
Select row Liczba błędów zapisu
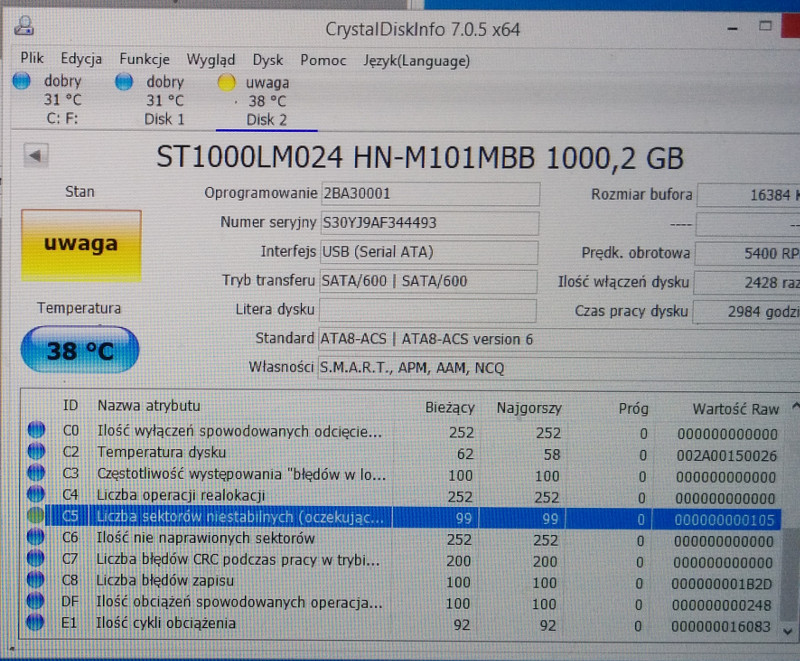click(401, 582)
